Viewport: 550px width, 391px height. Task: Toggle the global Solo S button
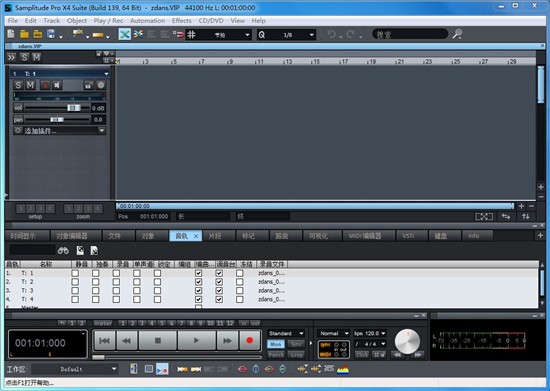click(24, 57)
